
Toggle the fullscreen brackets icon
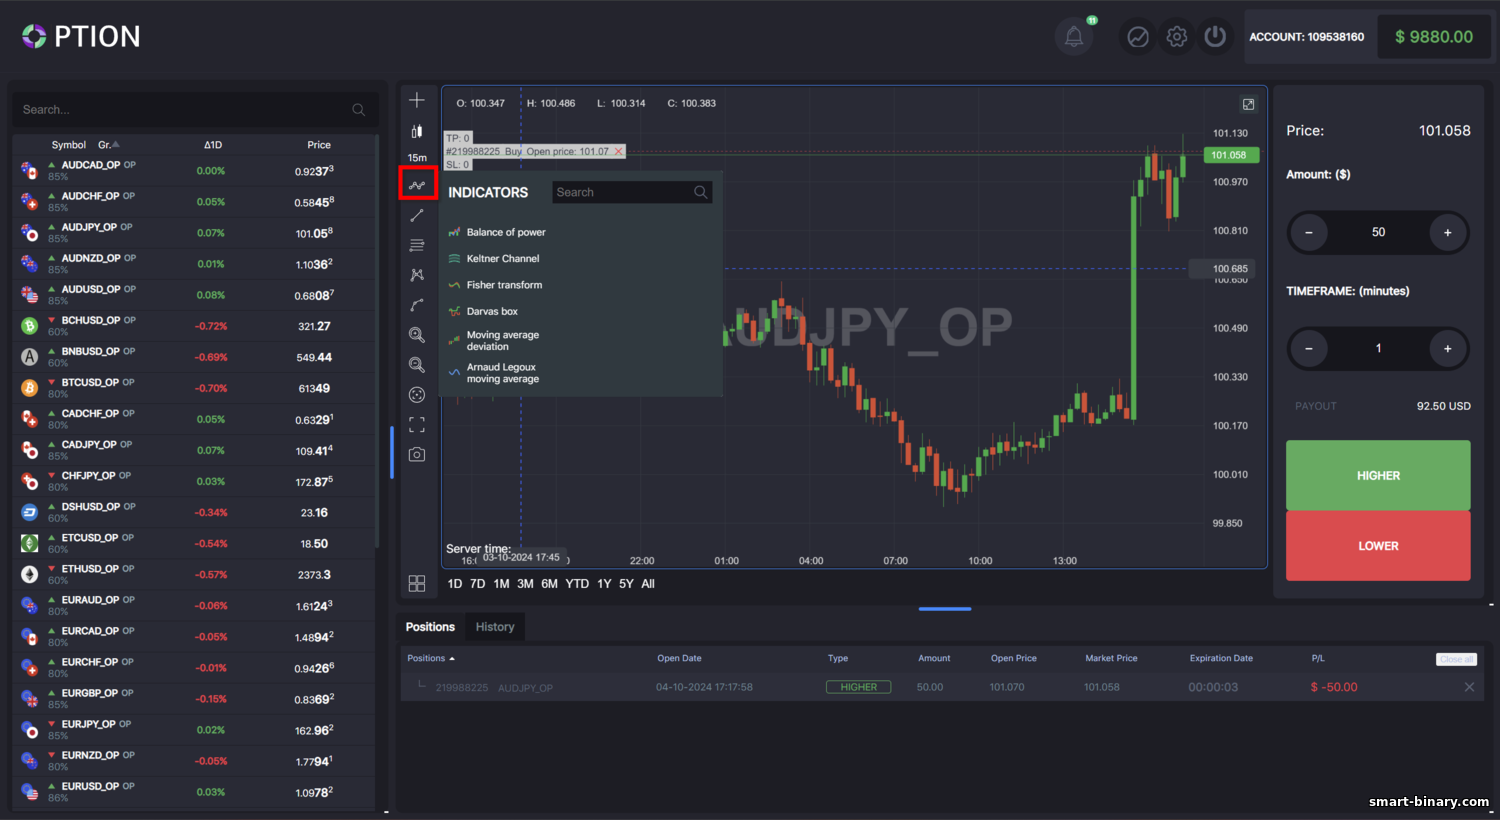click(417, 425)
